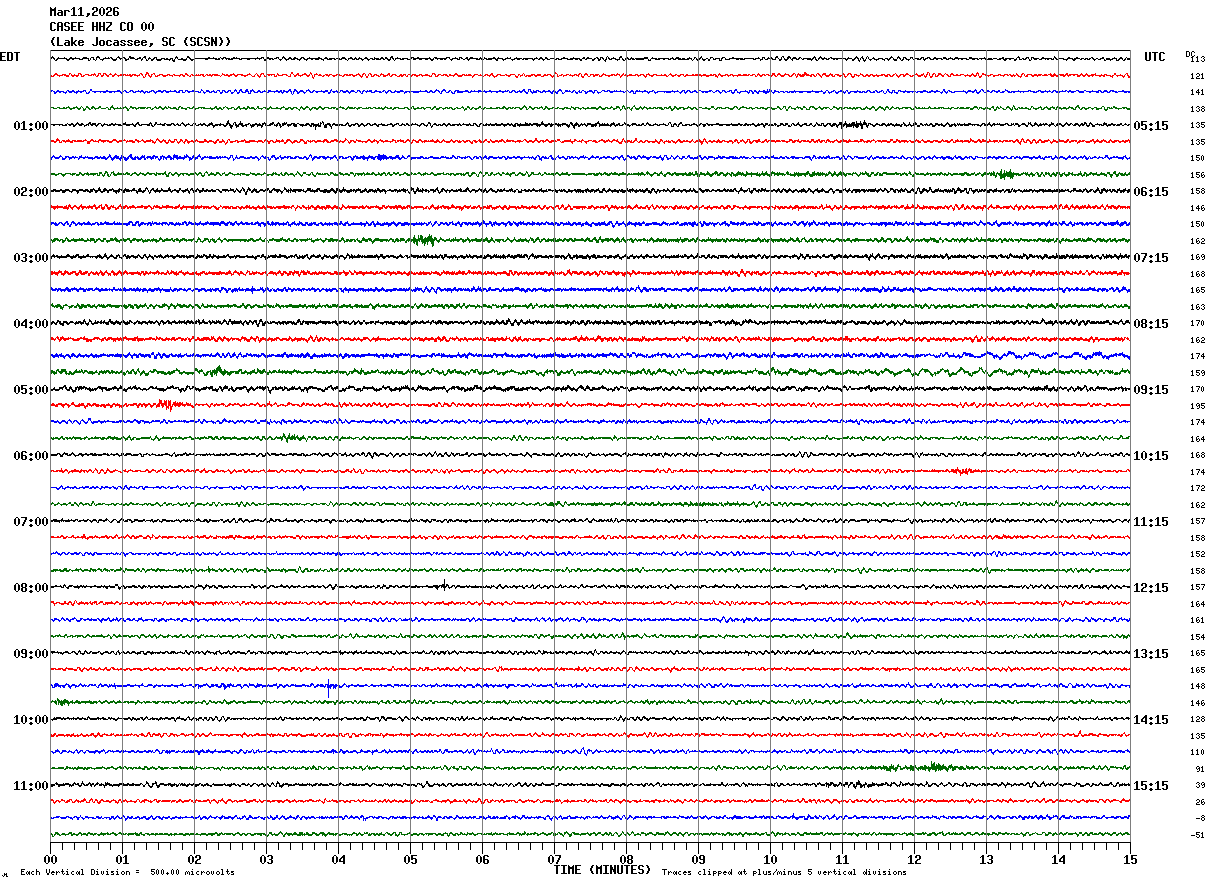Select the 03:00 EDT row label

point(31,258)
